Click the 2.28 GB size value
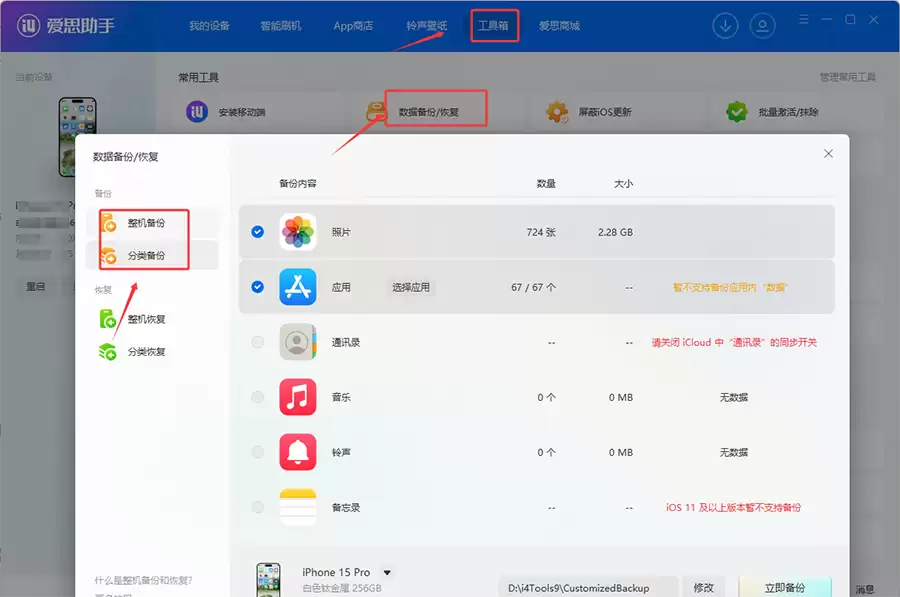The height and width of the screenshot is (597, 900). [615, 232]
